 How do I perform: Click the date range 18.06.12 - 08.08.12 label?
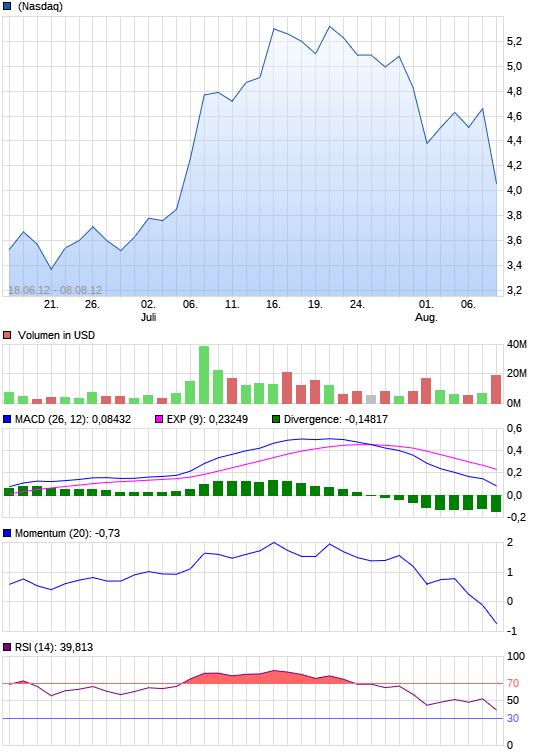pyautogui.click(x=55, y=290)
